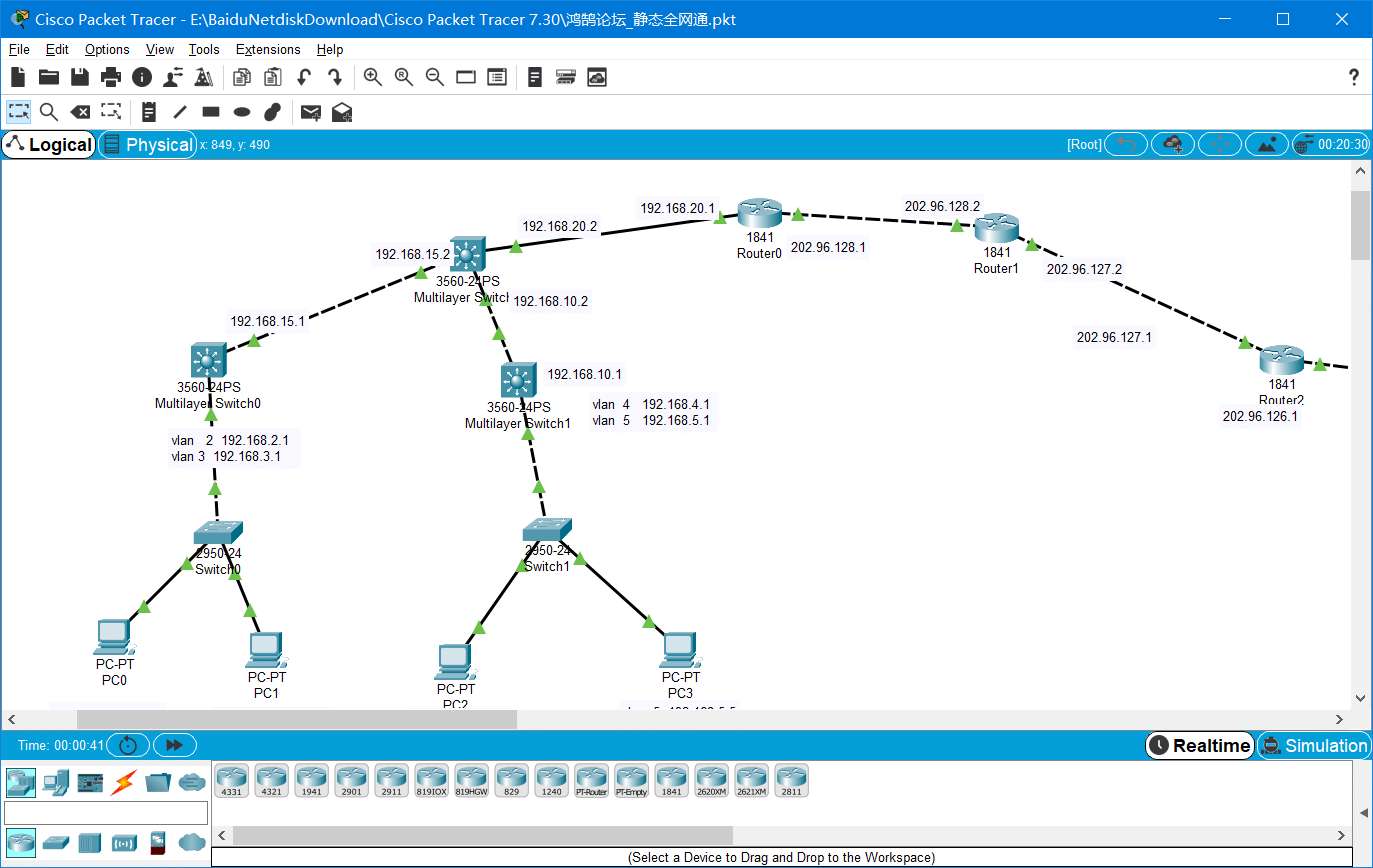Save the network with floppy icon

point(80,77)
